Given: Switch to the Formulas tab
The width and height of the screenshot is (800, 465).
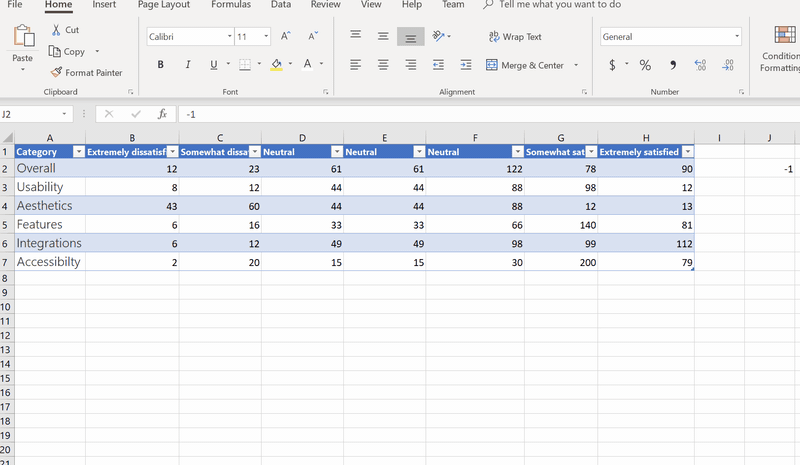Looking at the screenshot, I should 231,5.
